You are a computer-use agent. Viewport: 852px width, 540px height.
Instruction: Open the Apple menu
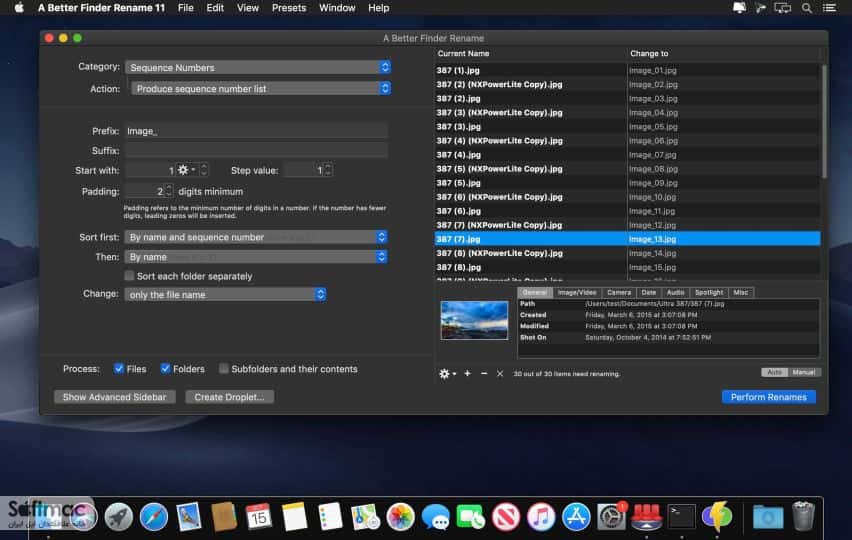point(19,8)
